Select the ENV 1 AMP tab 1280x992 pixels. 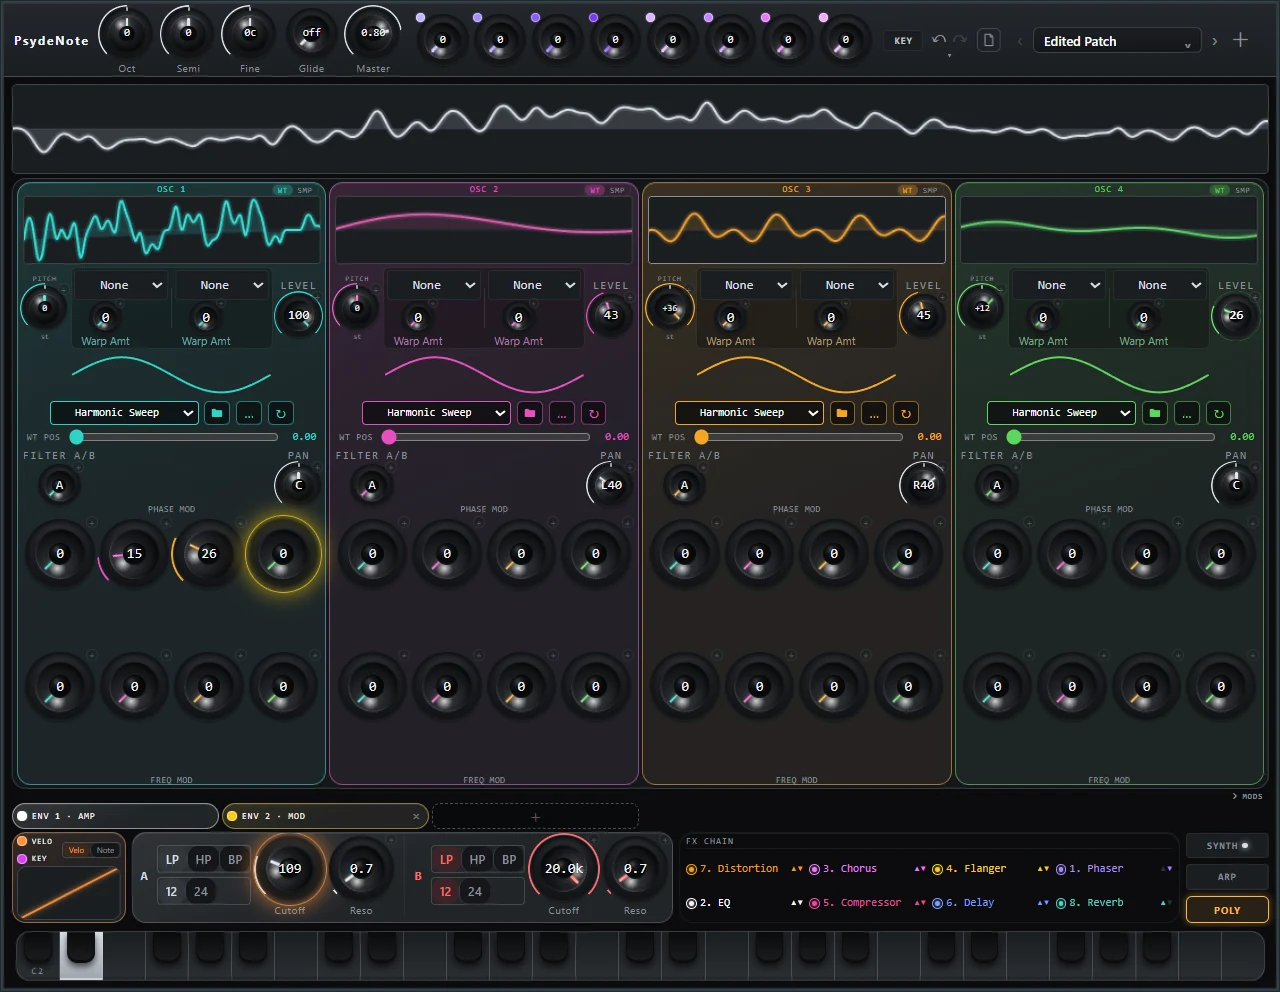(x=115, y=816)
